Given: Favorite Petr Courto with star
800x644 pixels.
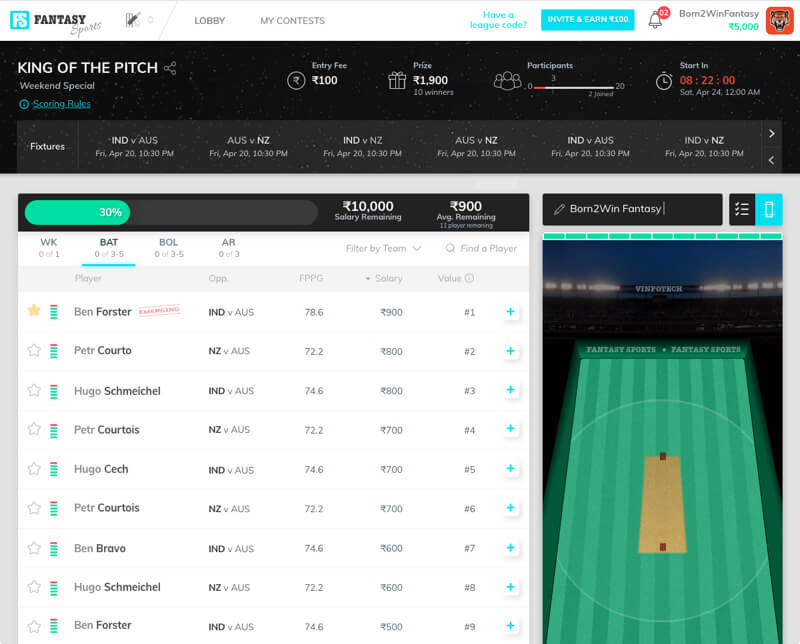Looking at the screenshot, I should click(x=34, y=351).
